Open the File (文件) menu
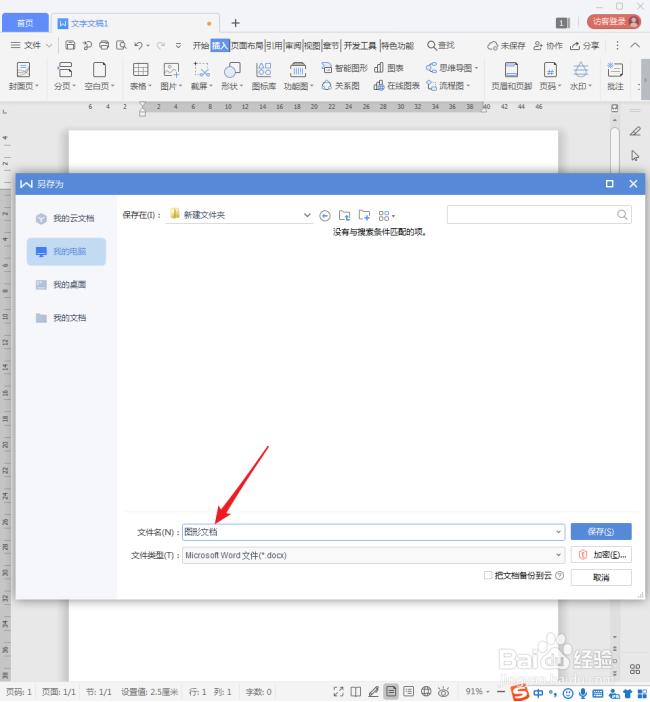650x702 pixels. (x=31, y=45)
